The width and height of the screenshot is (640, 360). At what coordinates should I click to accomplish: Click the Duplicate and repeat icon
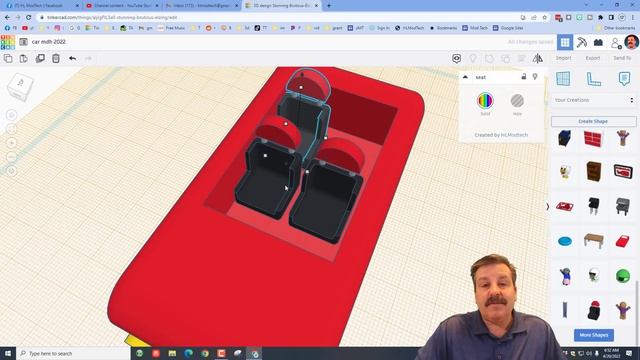tap(40, 58)
